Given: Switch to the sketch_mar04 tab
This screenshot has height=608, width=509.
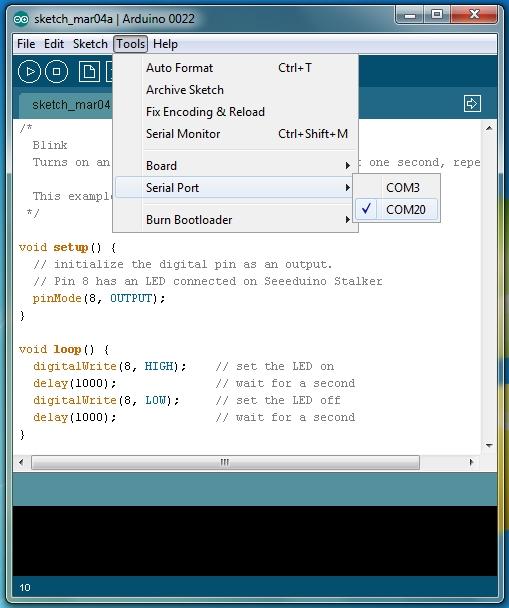Looking at the screenshot, I should click(x=66, y=105).
